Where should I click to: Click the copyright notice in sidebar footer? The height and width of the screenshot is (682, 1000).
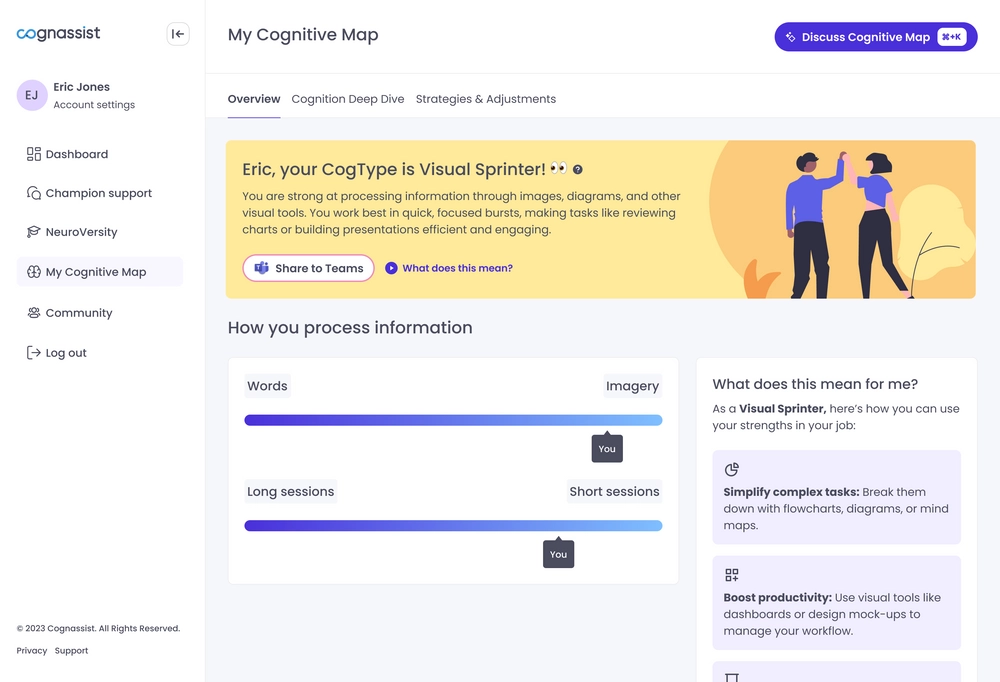coord(98,628)
